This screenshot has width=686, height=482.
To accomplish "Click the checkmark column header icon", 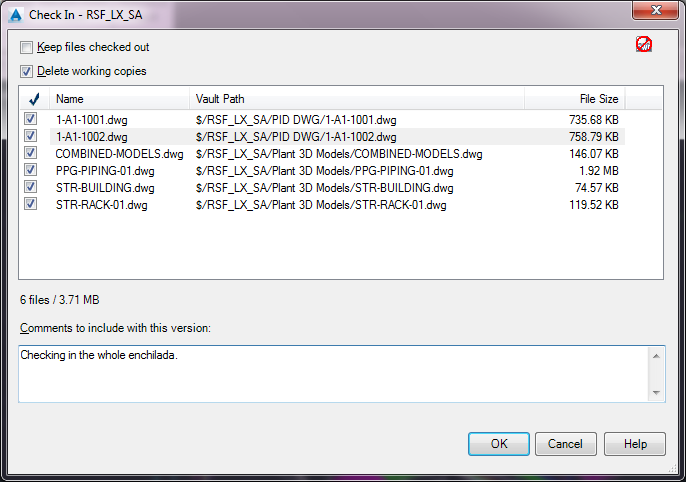I will (x=33, y=99).
